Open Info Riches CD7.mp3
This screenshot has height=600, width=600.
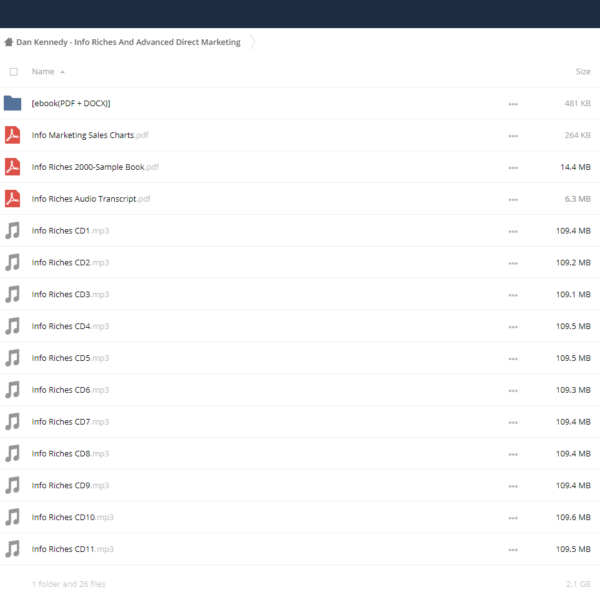[70, 422]
